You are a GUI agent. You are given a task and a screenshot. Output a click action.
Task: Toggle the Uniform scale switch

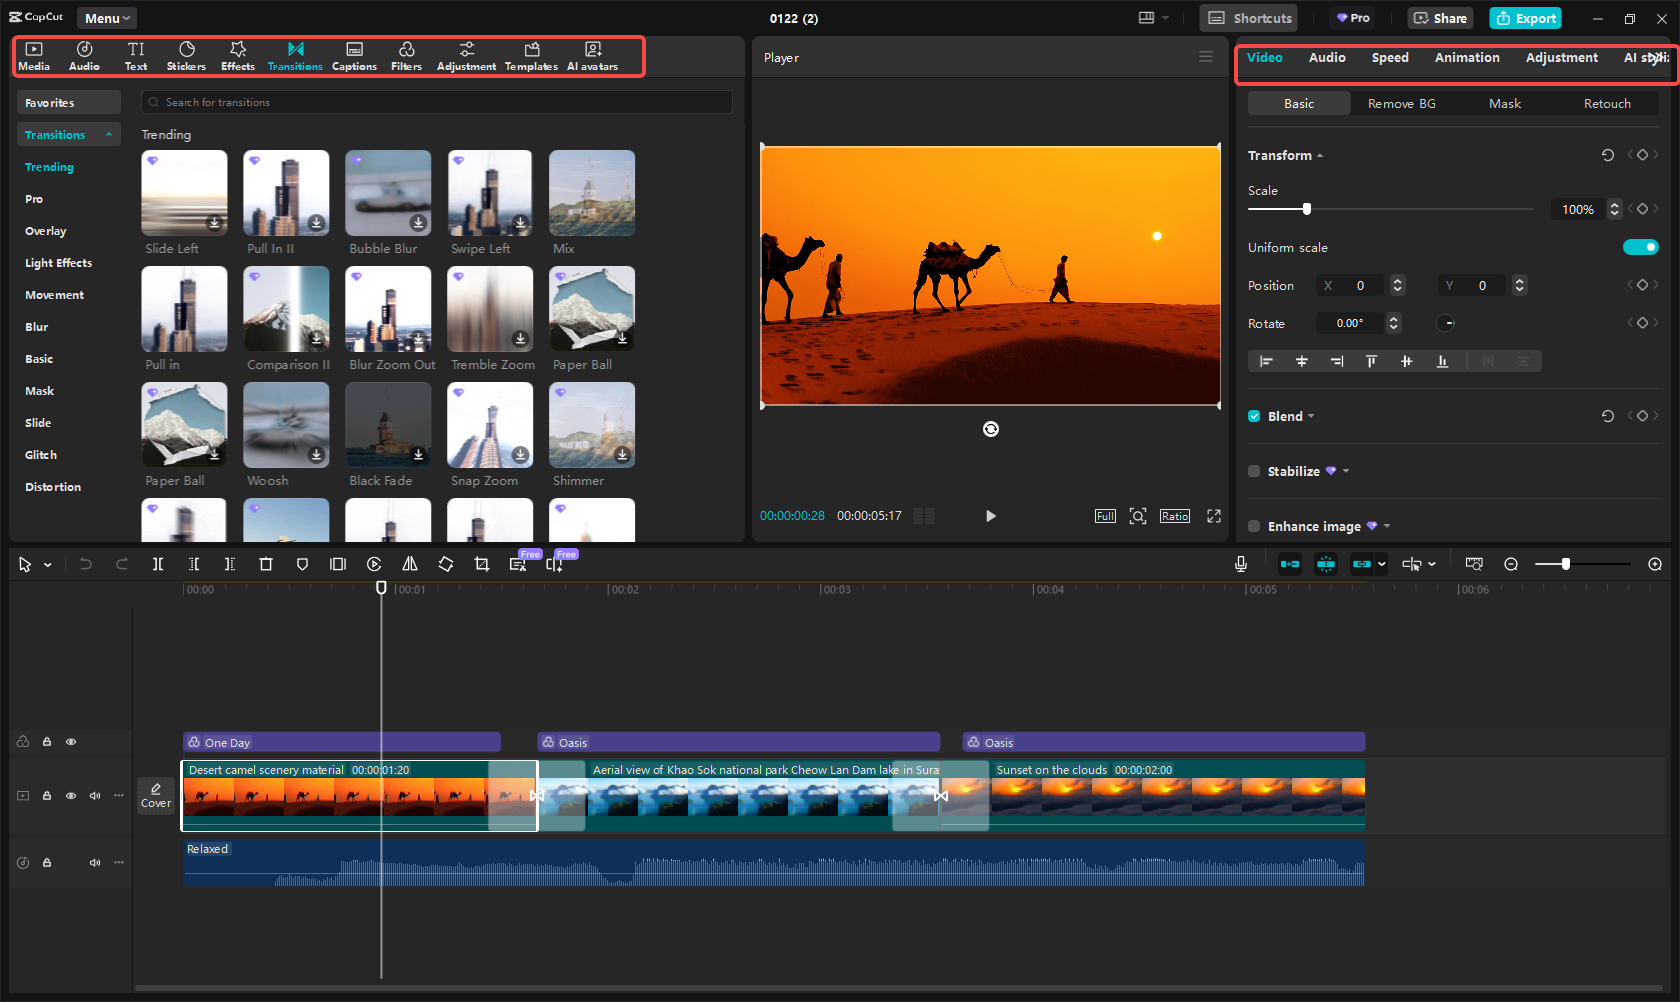click(1640, 247)
